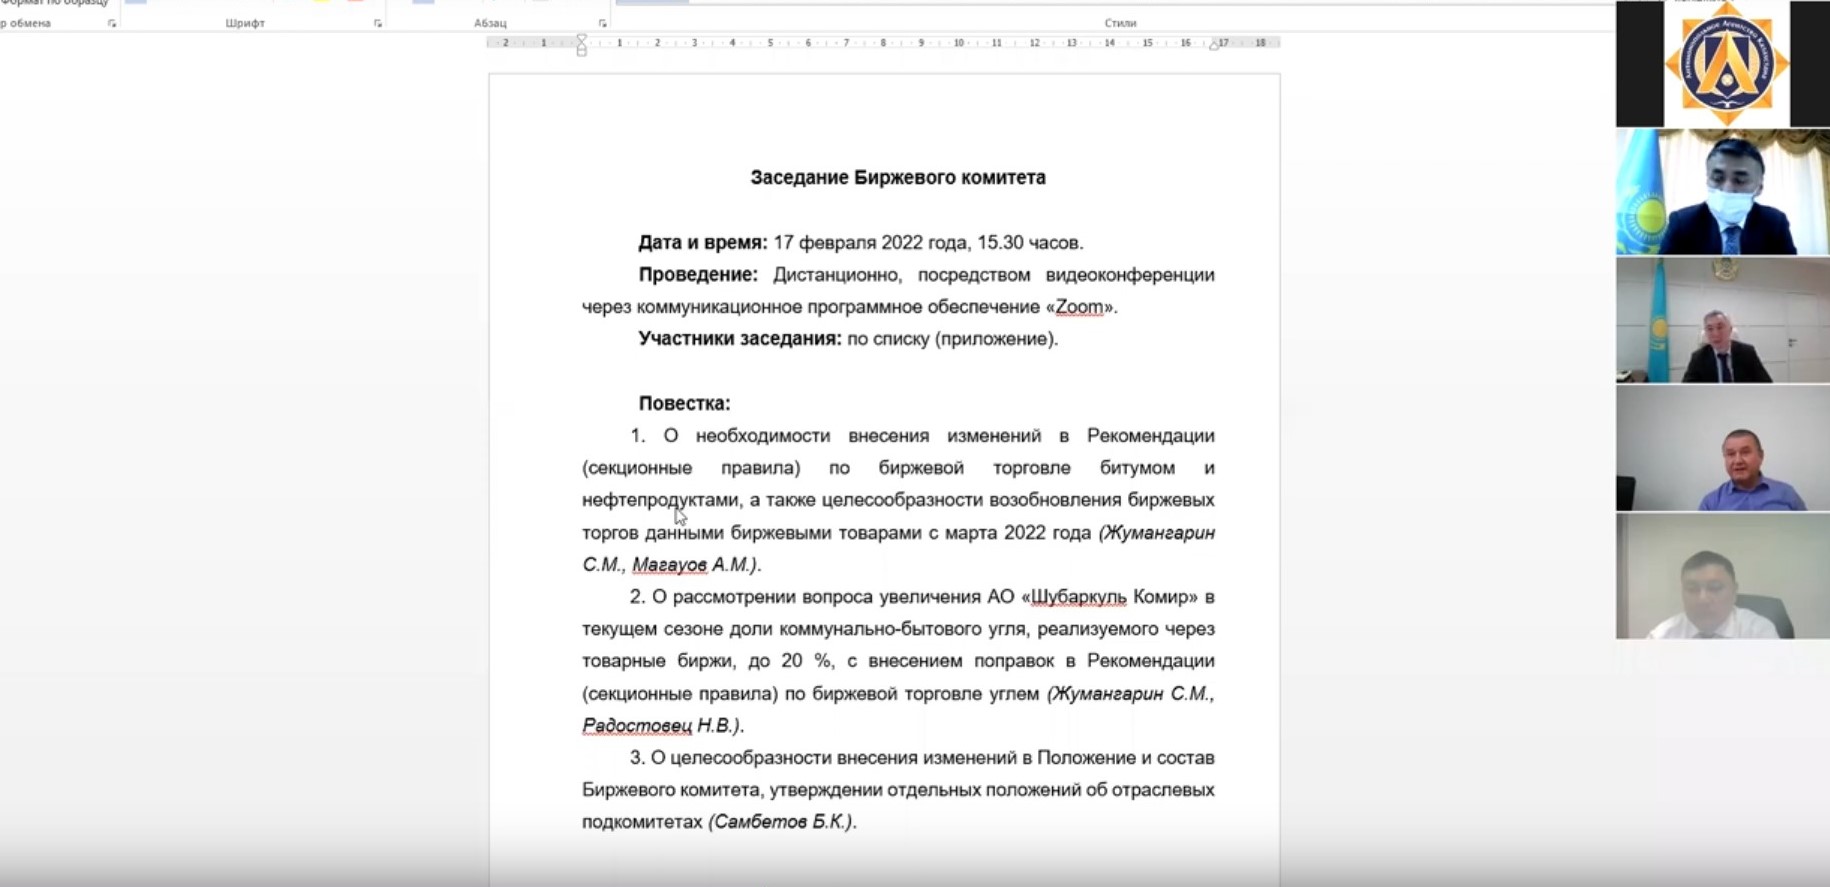The width and height of the screenshot is (1830, 887).
Task: Click the underlined word "Шубаркуль"
Action: (x=1078, y=597)
